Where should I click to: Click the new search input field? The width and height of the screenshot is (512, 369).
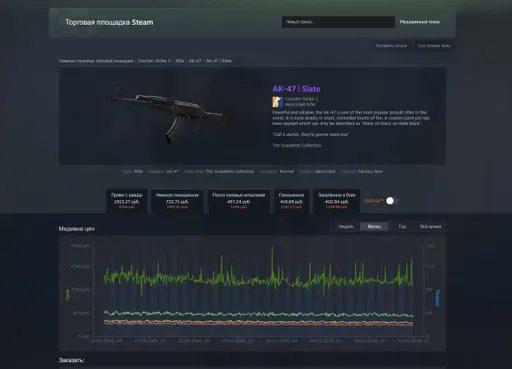click(x=338, y=22)
